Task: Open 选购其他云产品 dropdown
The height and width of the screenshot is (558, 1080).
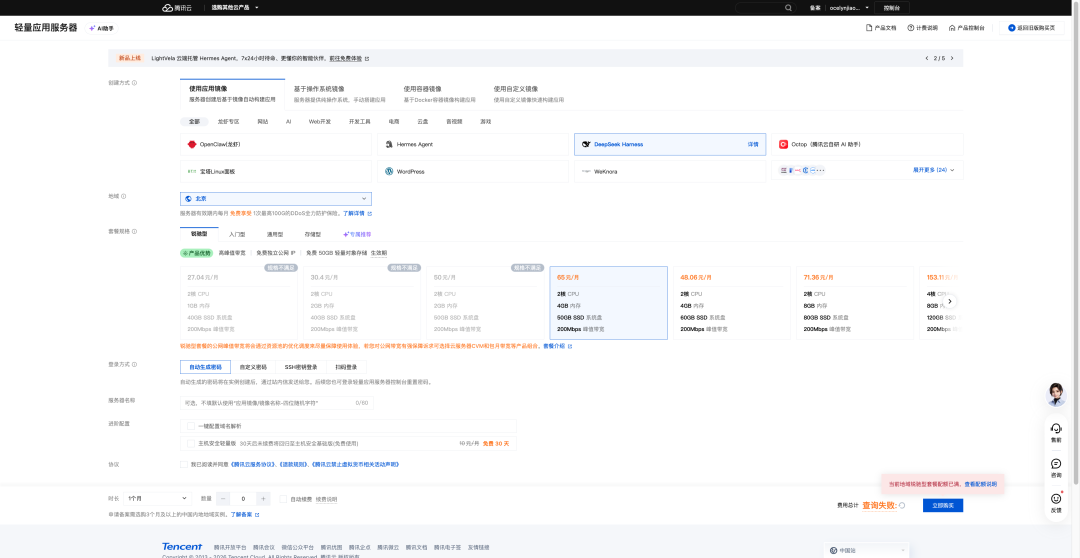Action: (235, 8)
